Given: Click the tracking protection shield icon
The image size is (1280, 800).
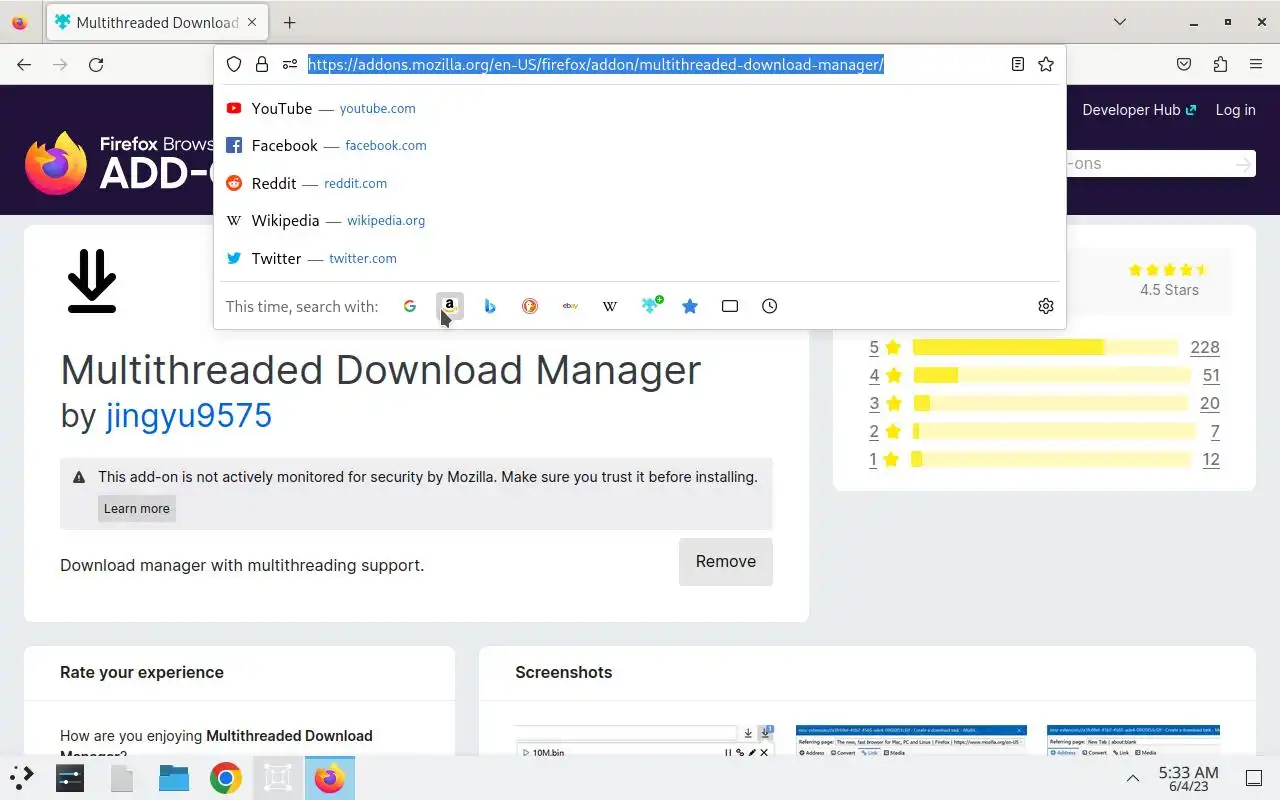Looking at the screenshot, I should (234, 64).
